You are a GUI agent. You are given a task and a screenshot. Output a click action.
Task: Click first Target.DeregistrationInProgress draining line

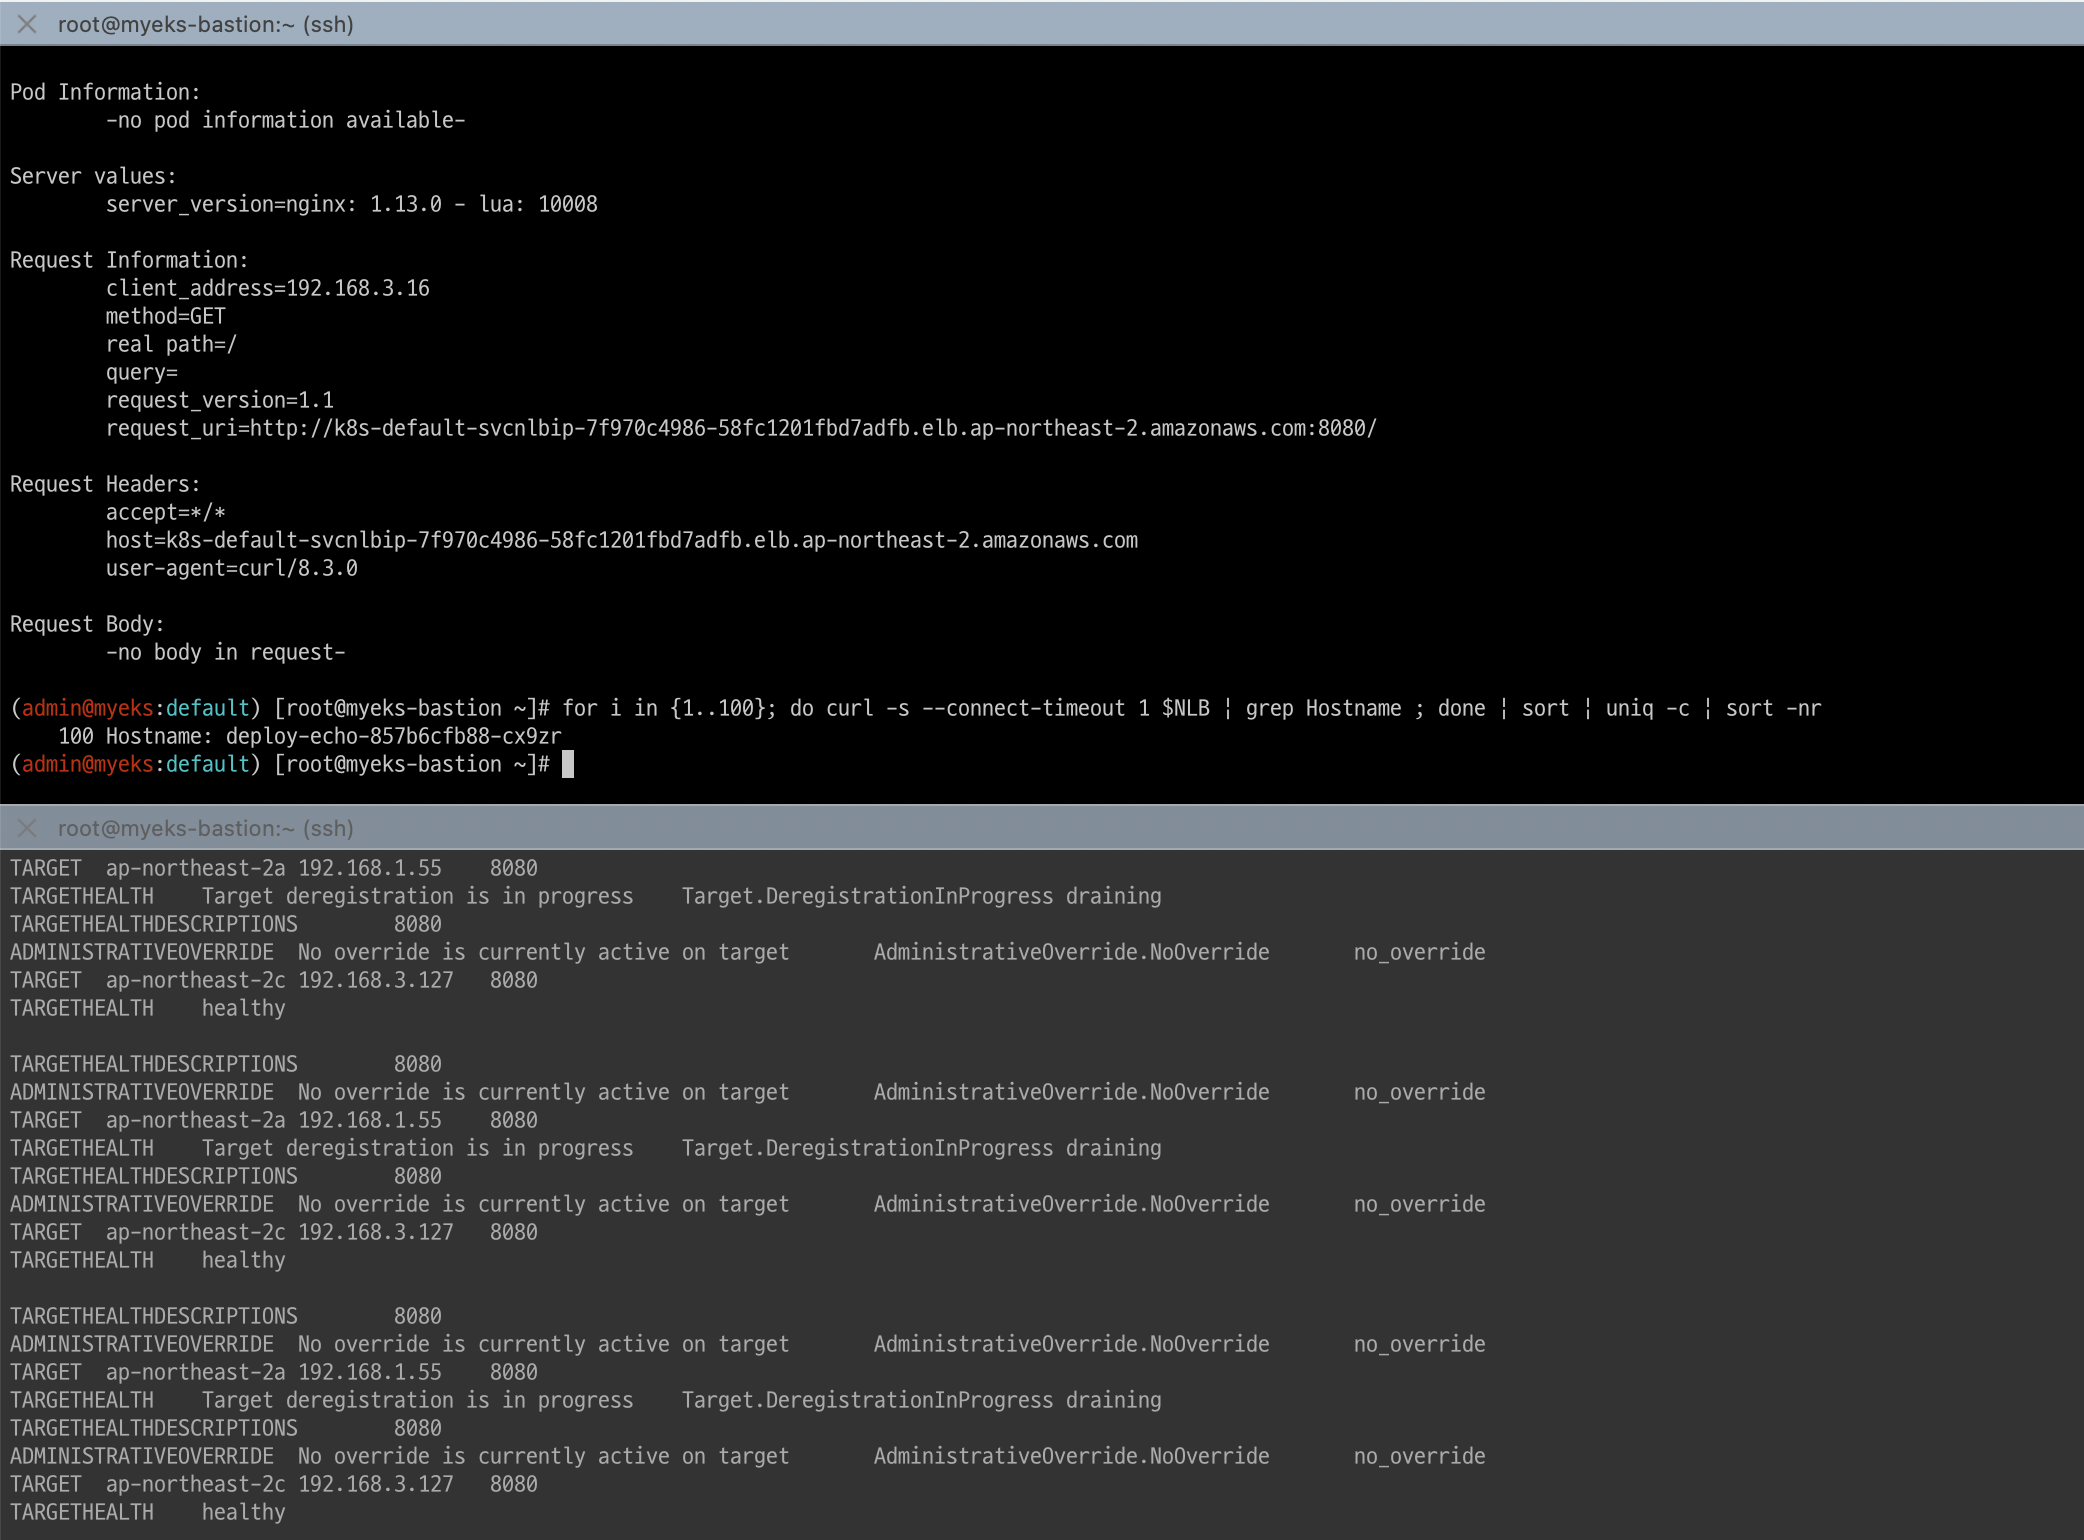click(x=920, y=896)
